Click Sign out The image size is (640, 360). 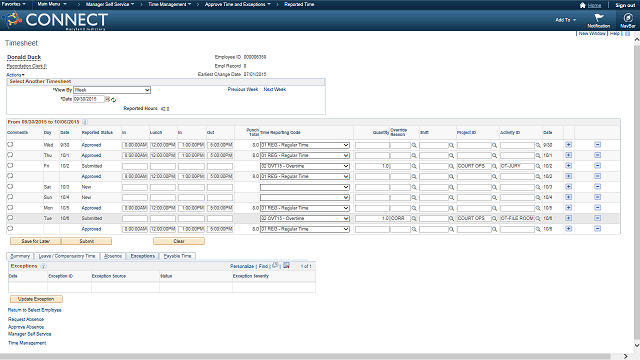(625, 5)
